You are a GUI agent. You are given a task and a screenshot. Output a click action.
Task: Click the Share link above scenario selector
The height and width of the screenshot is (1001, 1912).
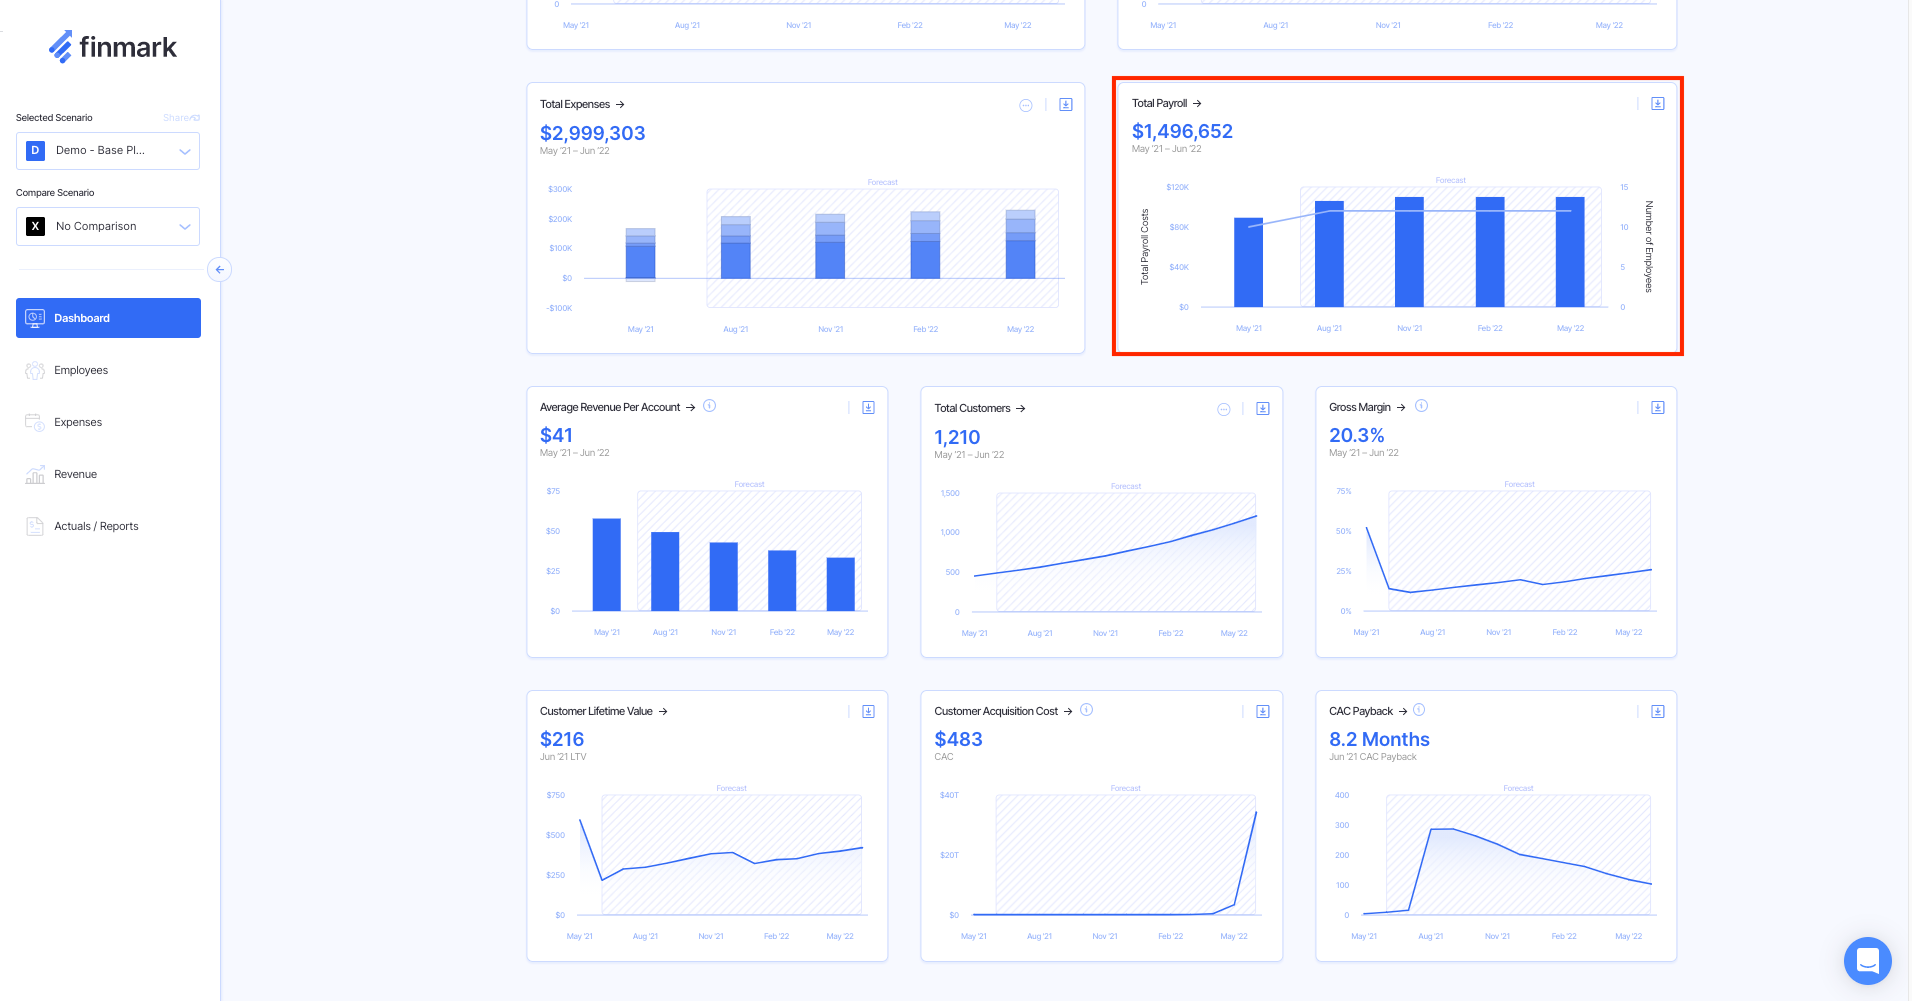tap(181, 118)
